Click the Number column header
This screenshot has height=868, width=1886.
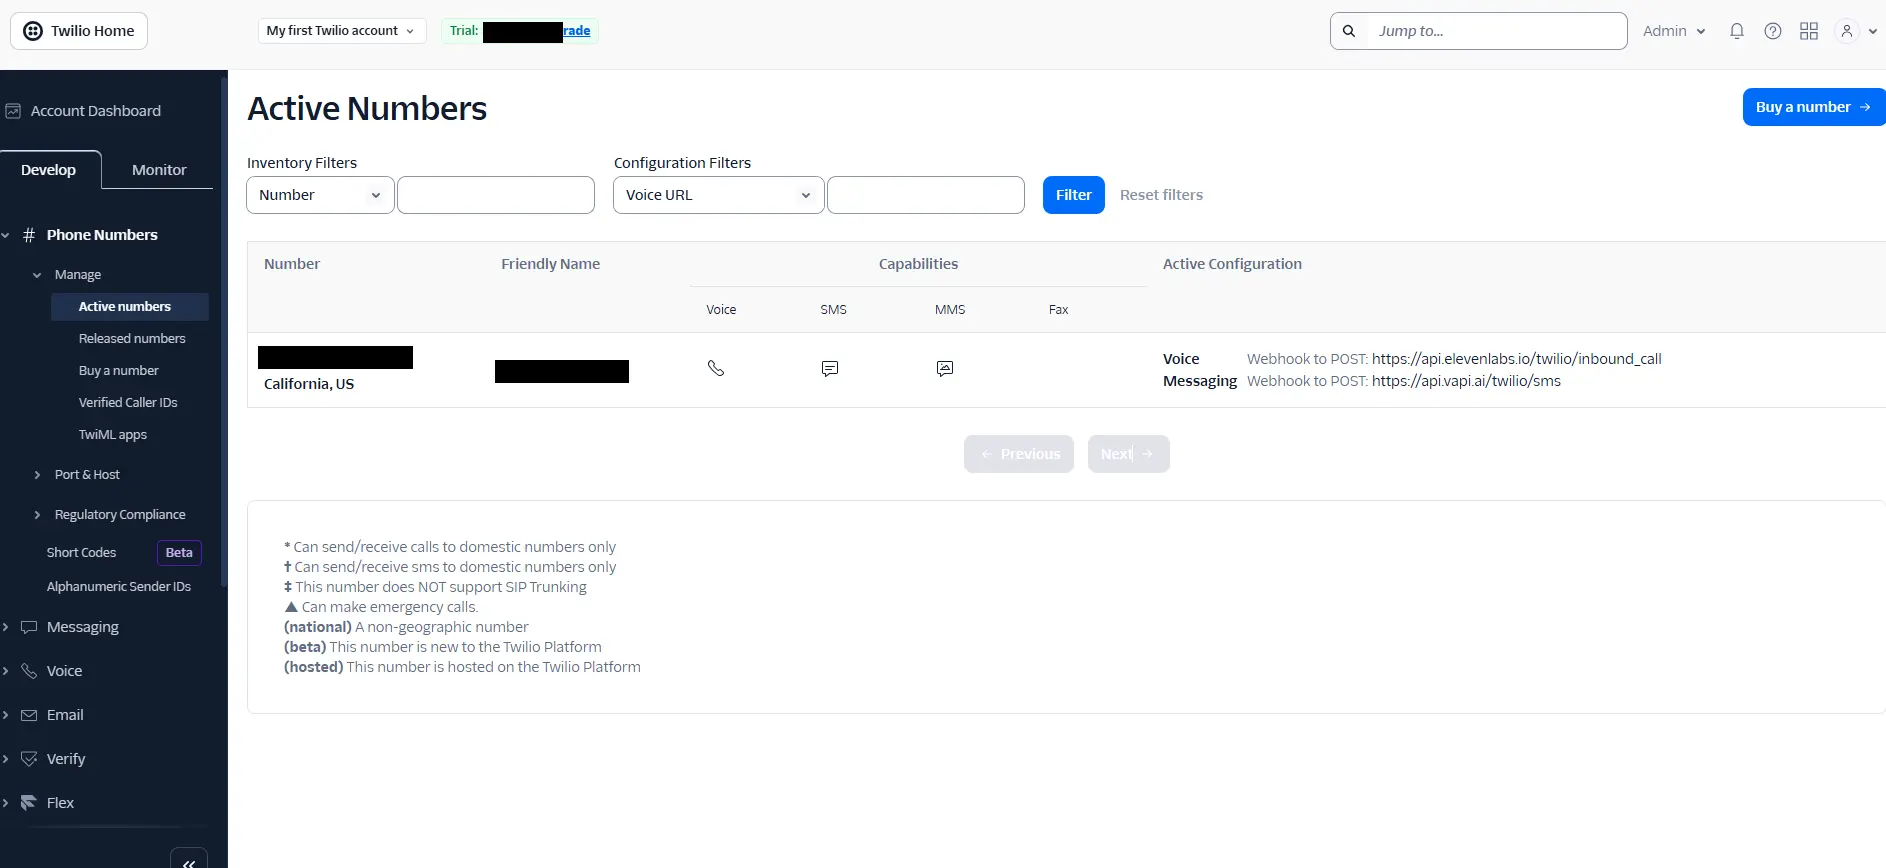click(x=292, y=264)
